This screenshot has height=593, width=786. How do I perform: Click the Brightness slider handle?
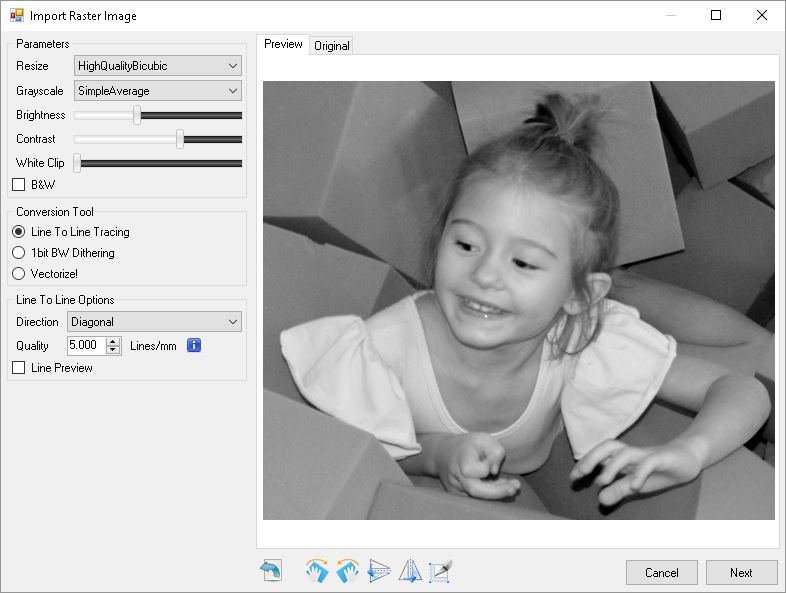pos(137,115)
